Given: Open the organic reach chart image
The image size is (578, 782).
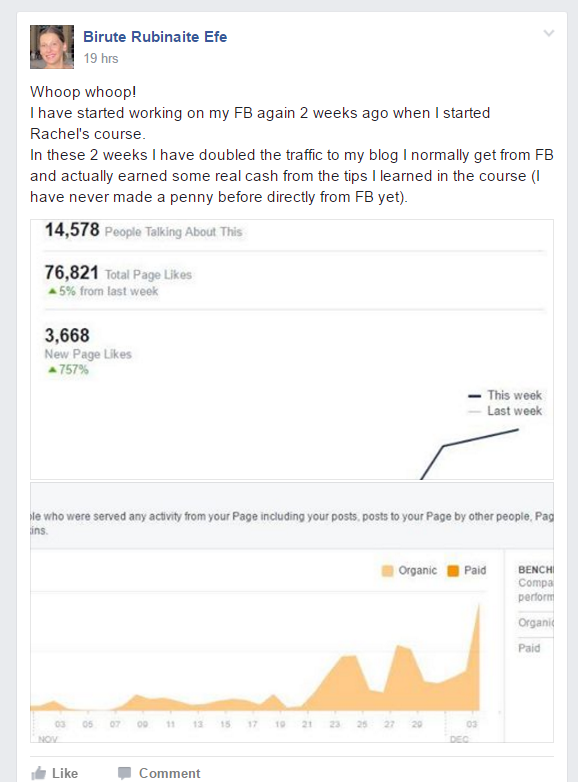Looking at the screenshot, I should 292,612.
